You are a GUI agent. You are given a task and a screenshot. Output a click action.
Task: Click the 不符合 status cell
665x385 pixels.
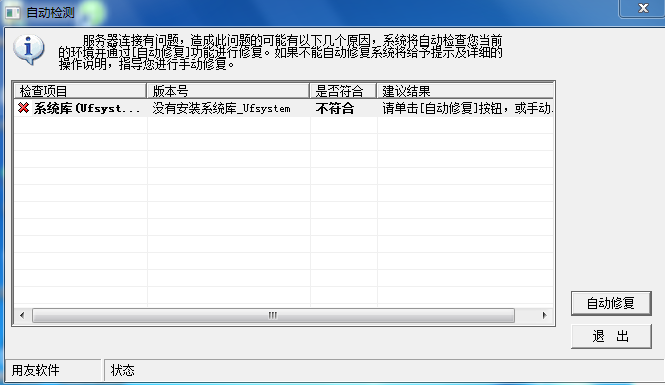coord(335,109)
